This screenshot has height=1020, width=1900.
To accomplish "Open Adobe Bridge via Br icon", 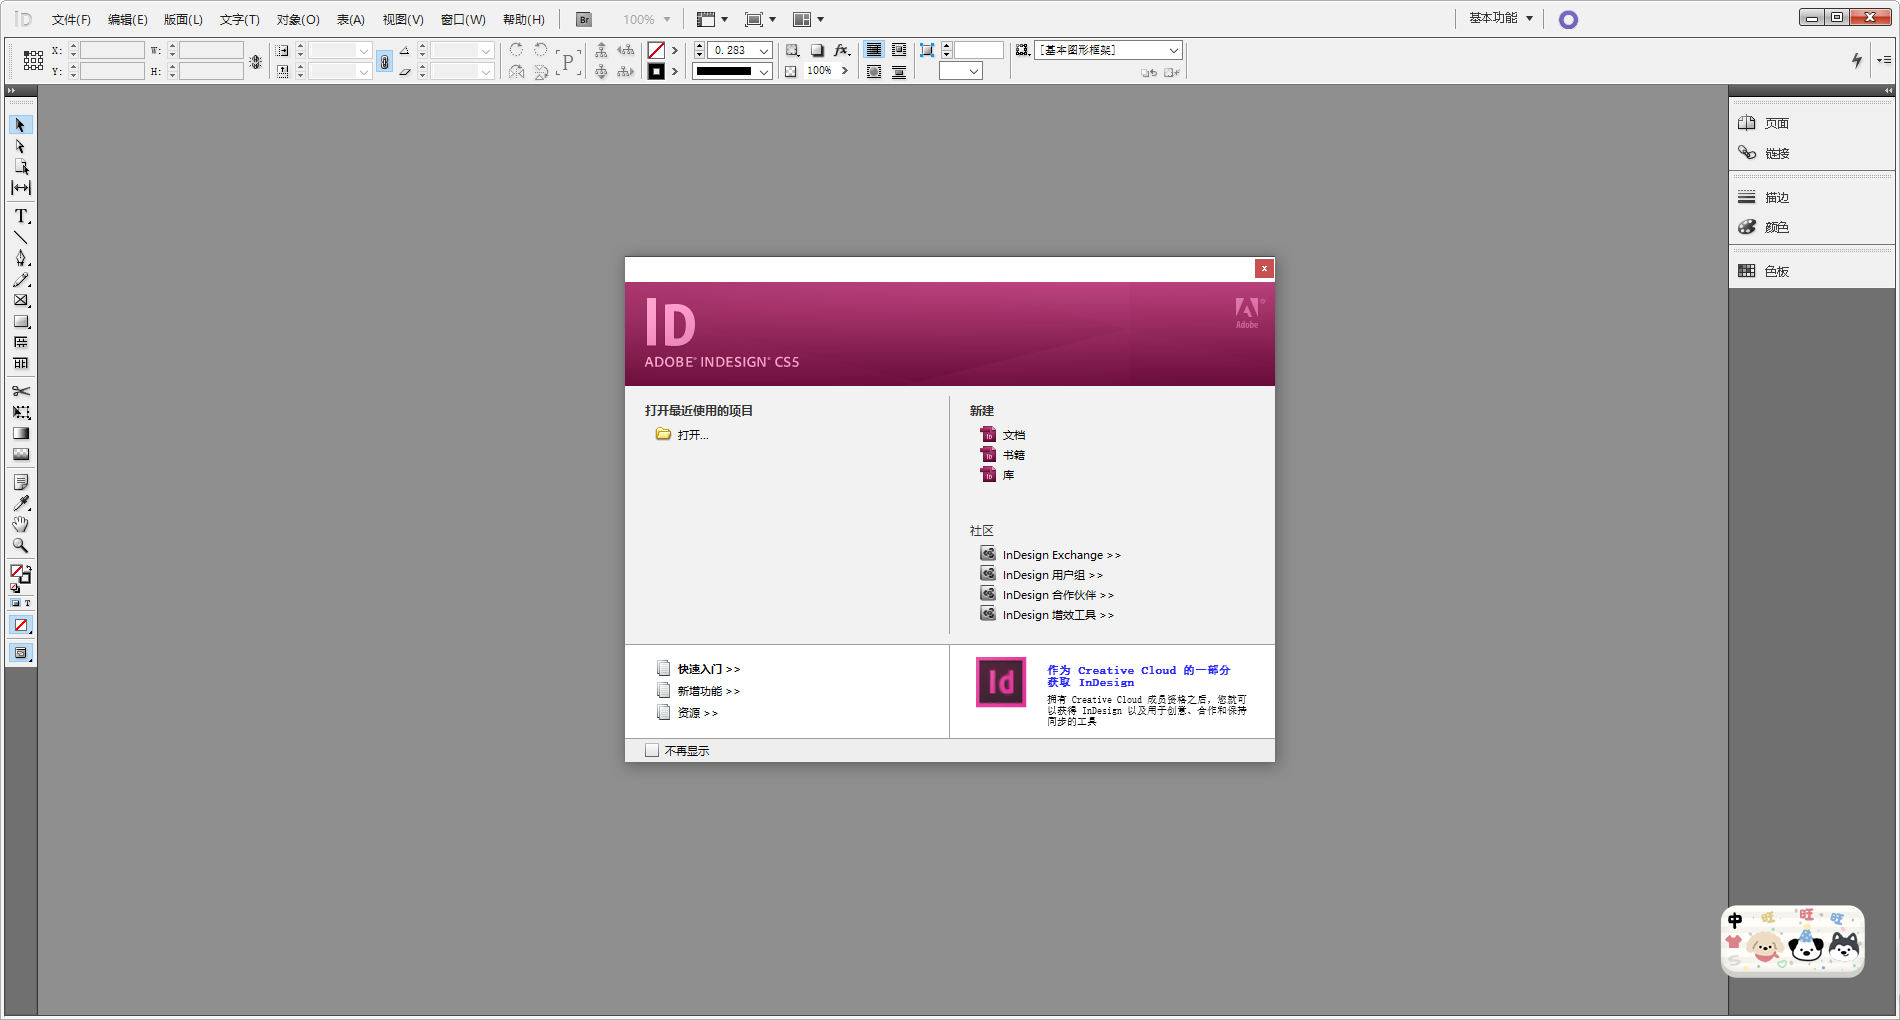I will [584, 19].
